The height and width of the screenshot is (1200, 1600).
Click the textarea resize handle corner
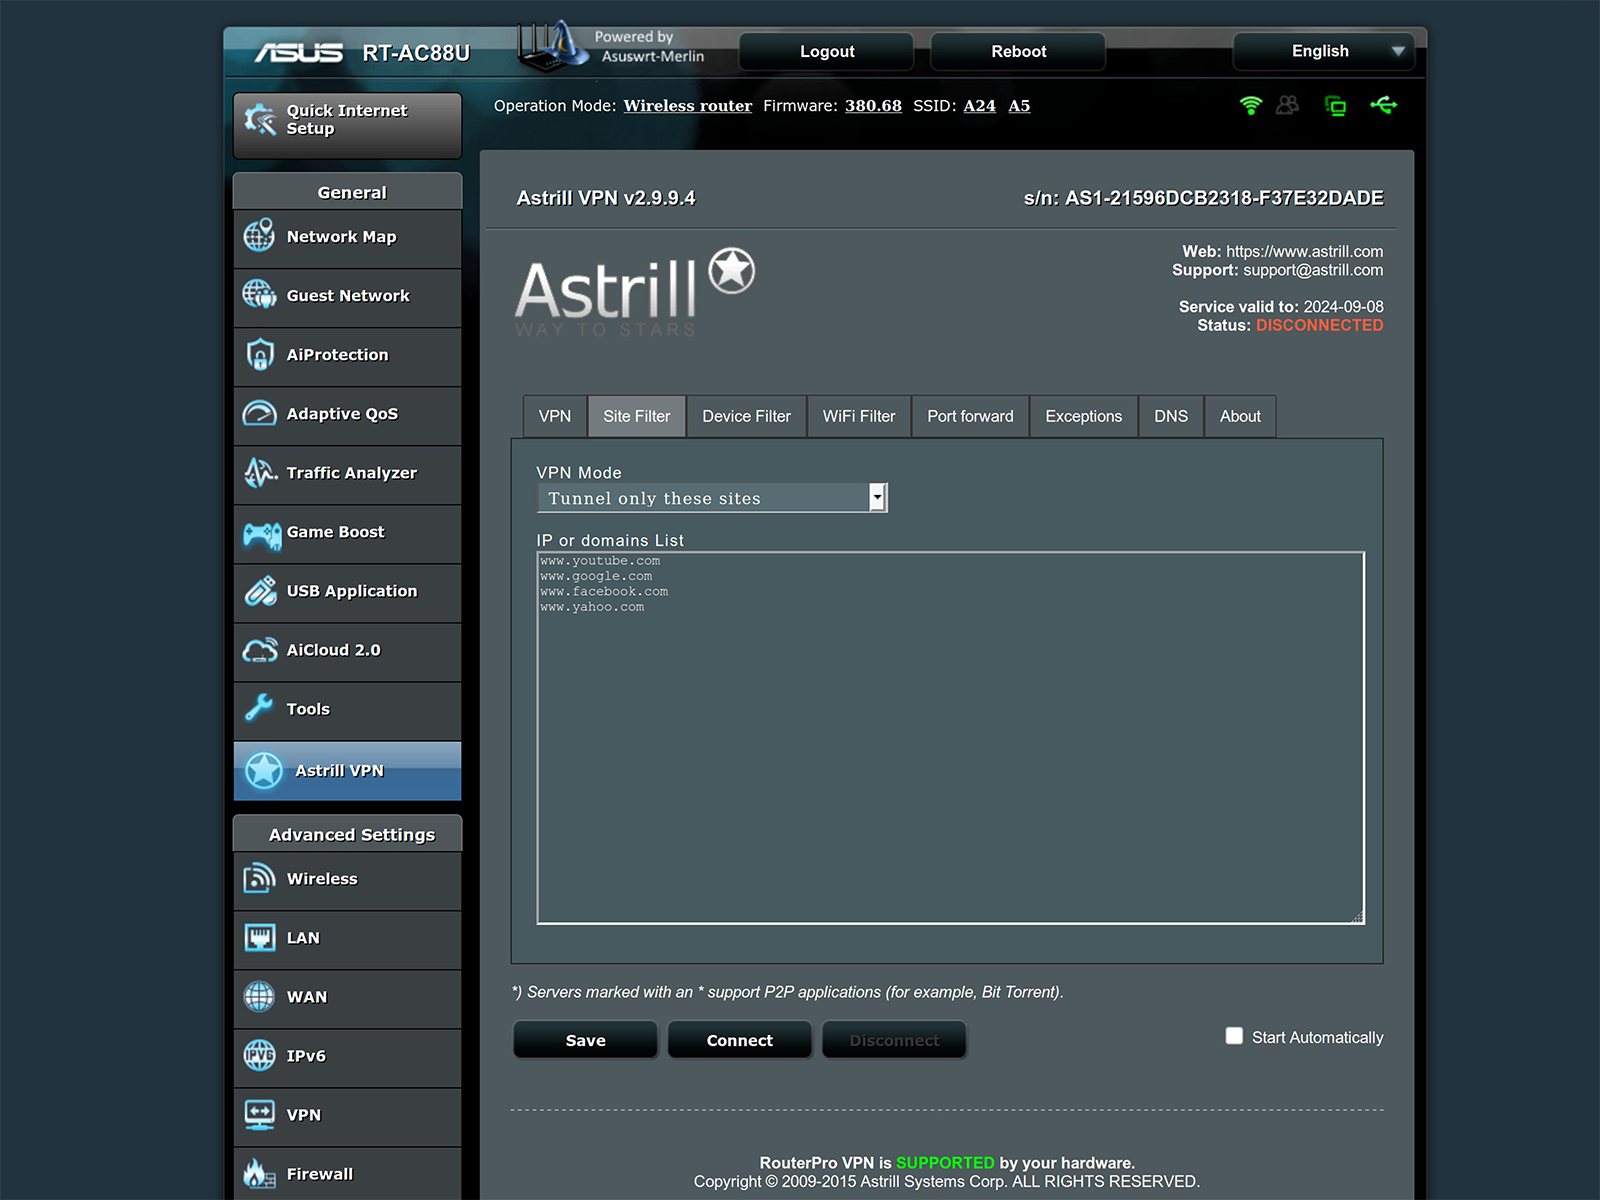coord(1357,917)
